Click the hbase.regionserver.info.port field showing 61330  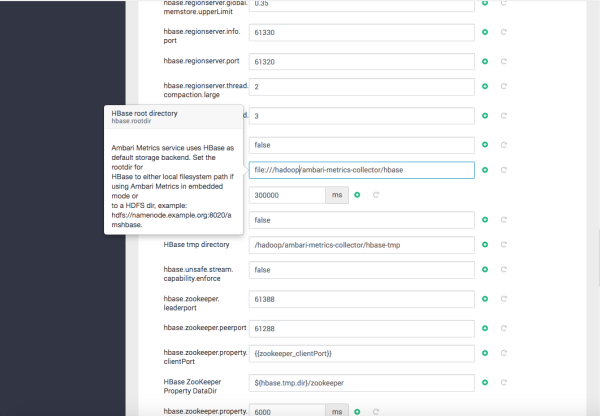tap(361, 33)
